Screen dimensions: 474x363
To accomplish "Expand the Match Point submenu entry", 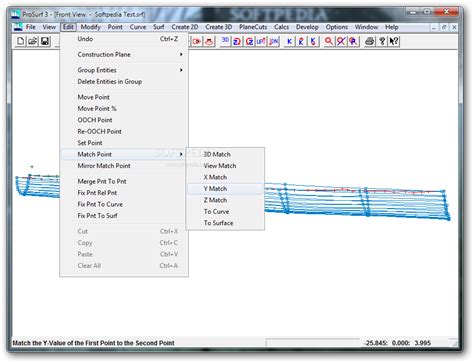I will [x=124, y=154].
